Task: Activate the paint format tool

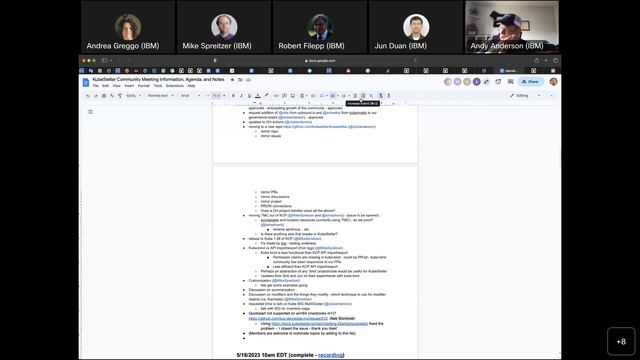Action: coord(120,96)
